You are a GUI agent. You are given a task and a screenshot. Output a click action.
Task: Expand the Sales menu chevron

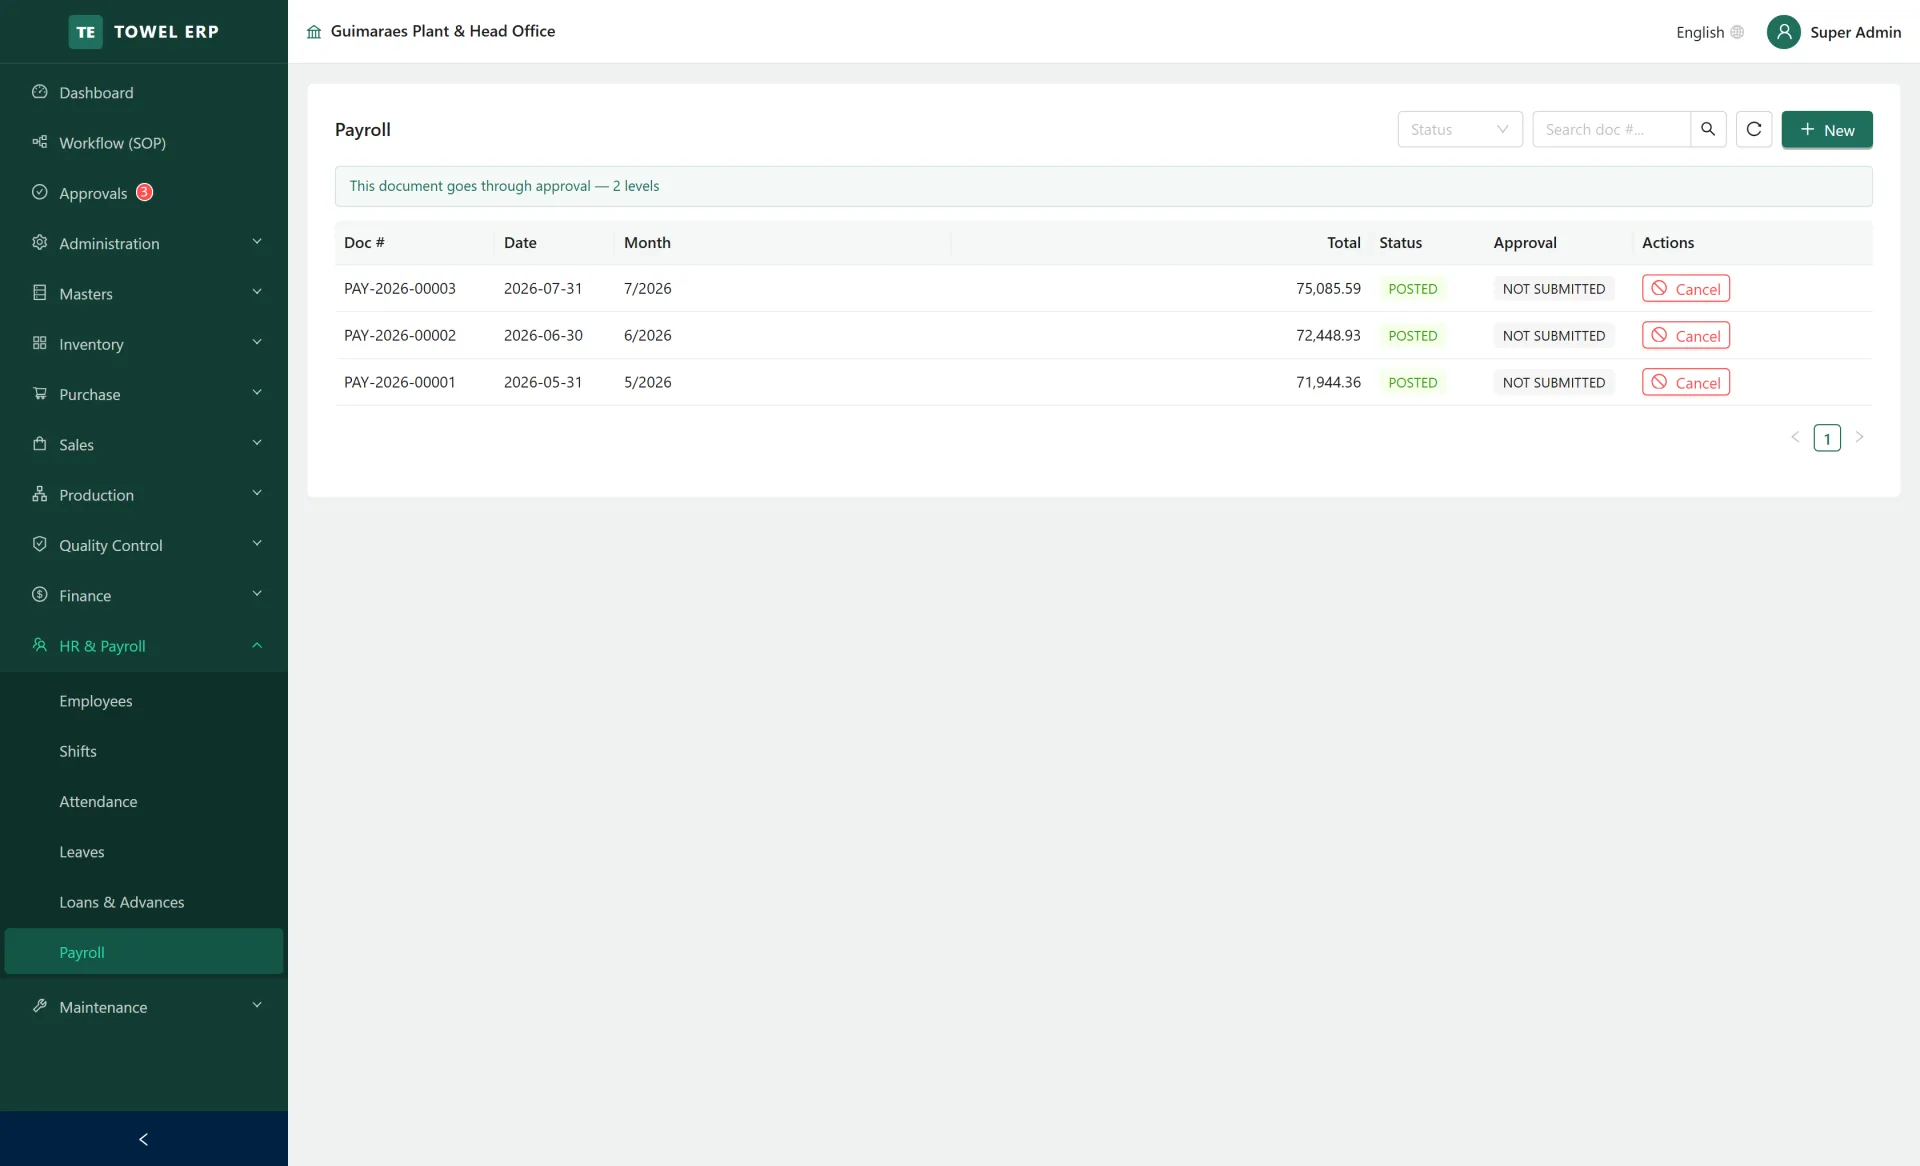(257, 443)
